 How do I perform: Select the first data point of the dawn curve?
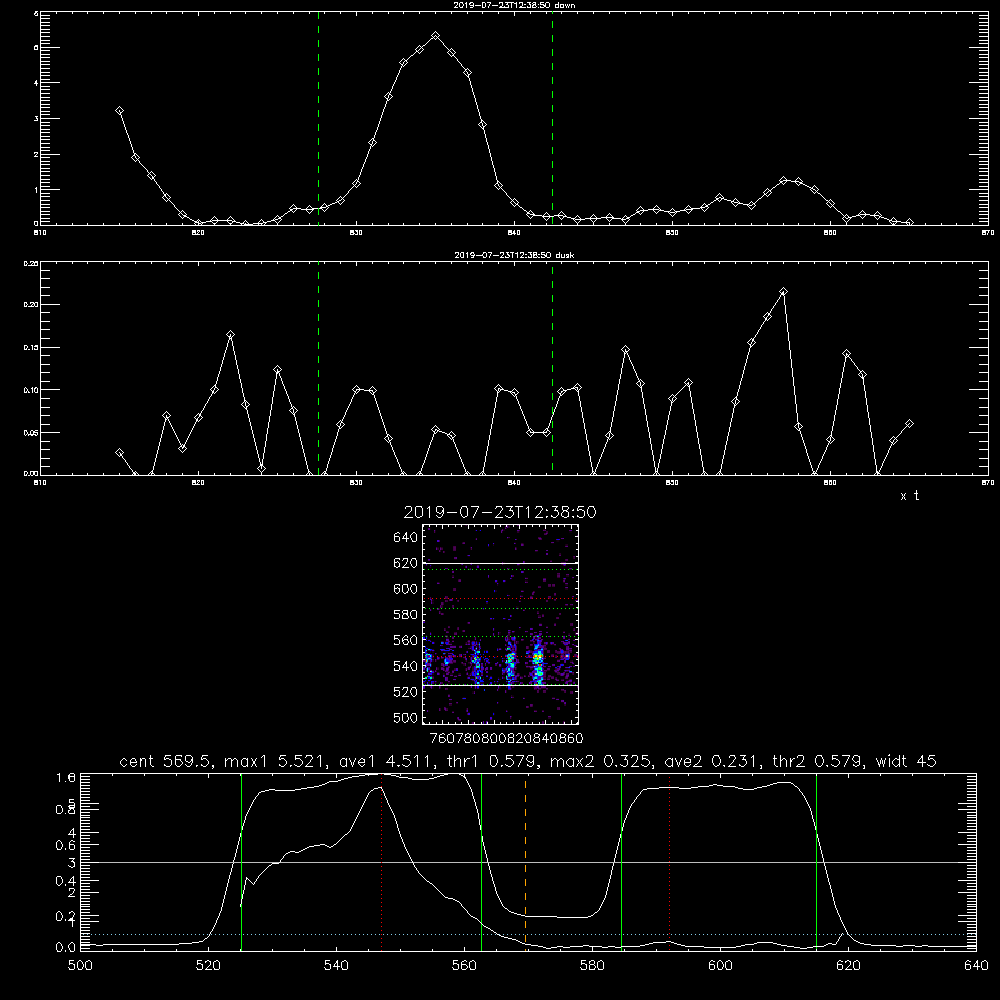119,111
